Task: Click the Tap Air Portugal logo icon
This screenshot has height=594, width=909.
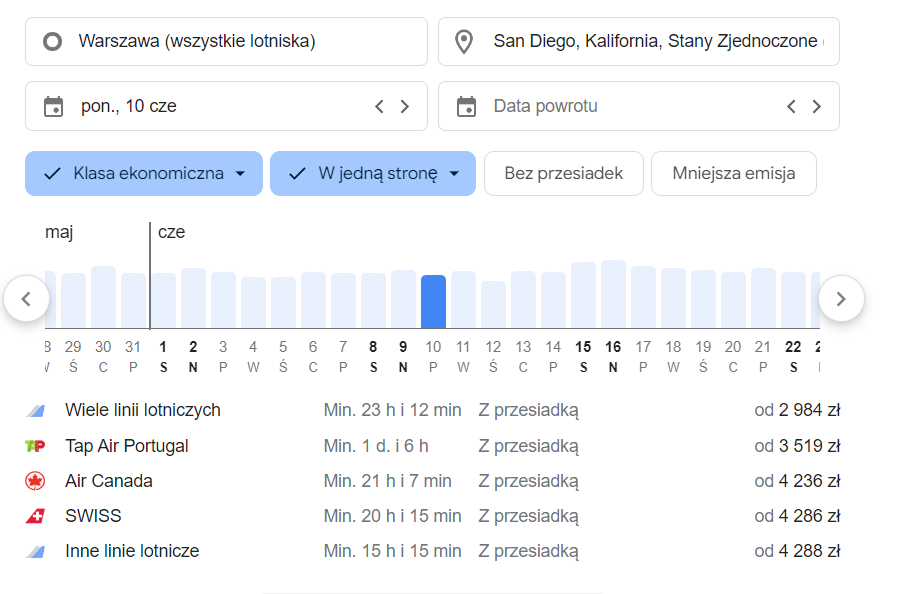Action: (x=35, y=446)
